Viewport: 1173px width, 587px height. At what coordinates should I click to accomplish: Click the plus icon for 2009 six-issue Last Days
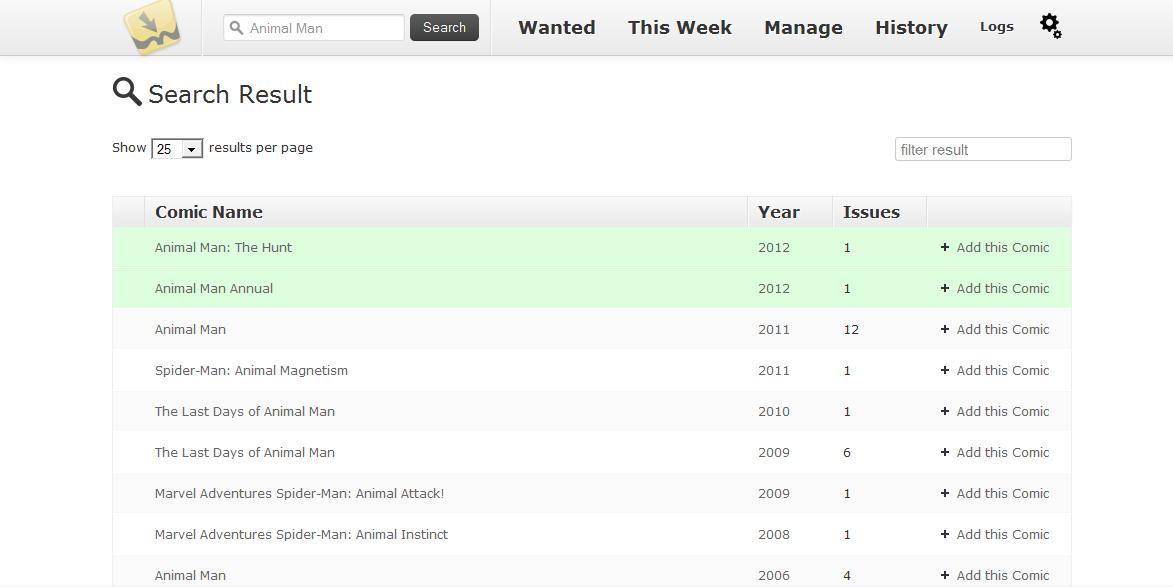[x=945, y=452]
